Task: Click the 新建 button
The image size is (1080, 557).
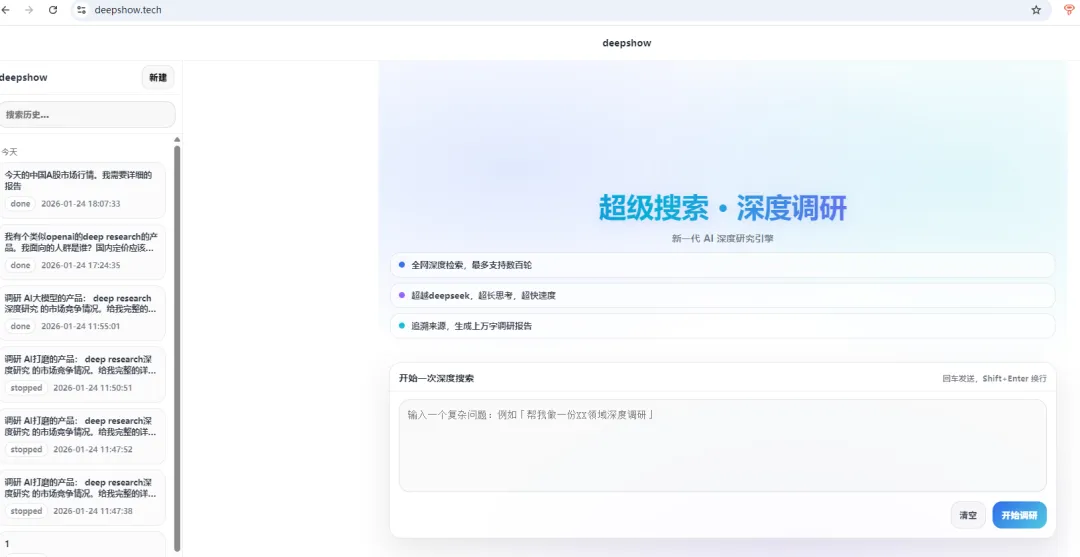Action: tap(158, 77)
